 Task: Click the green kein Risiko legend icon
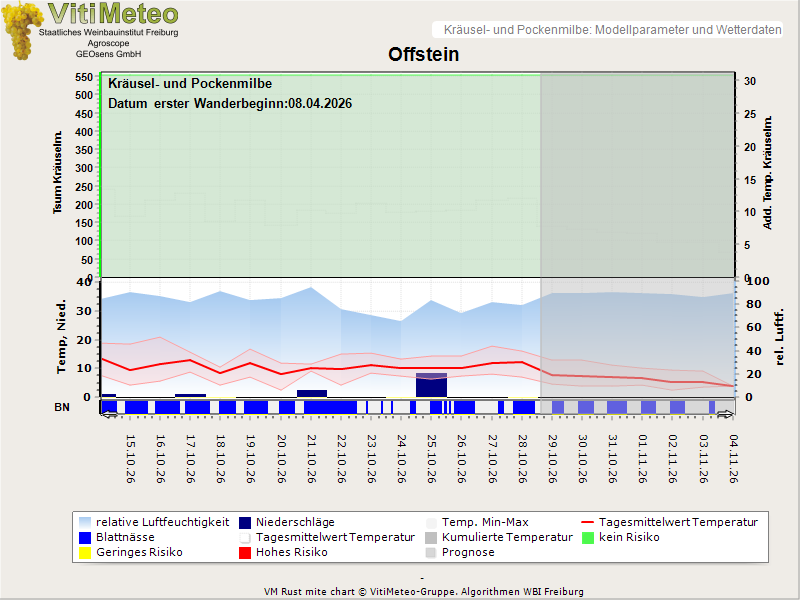click(x=588, y=538)
